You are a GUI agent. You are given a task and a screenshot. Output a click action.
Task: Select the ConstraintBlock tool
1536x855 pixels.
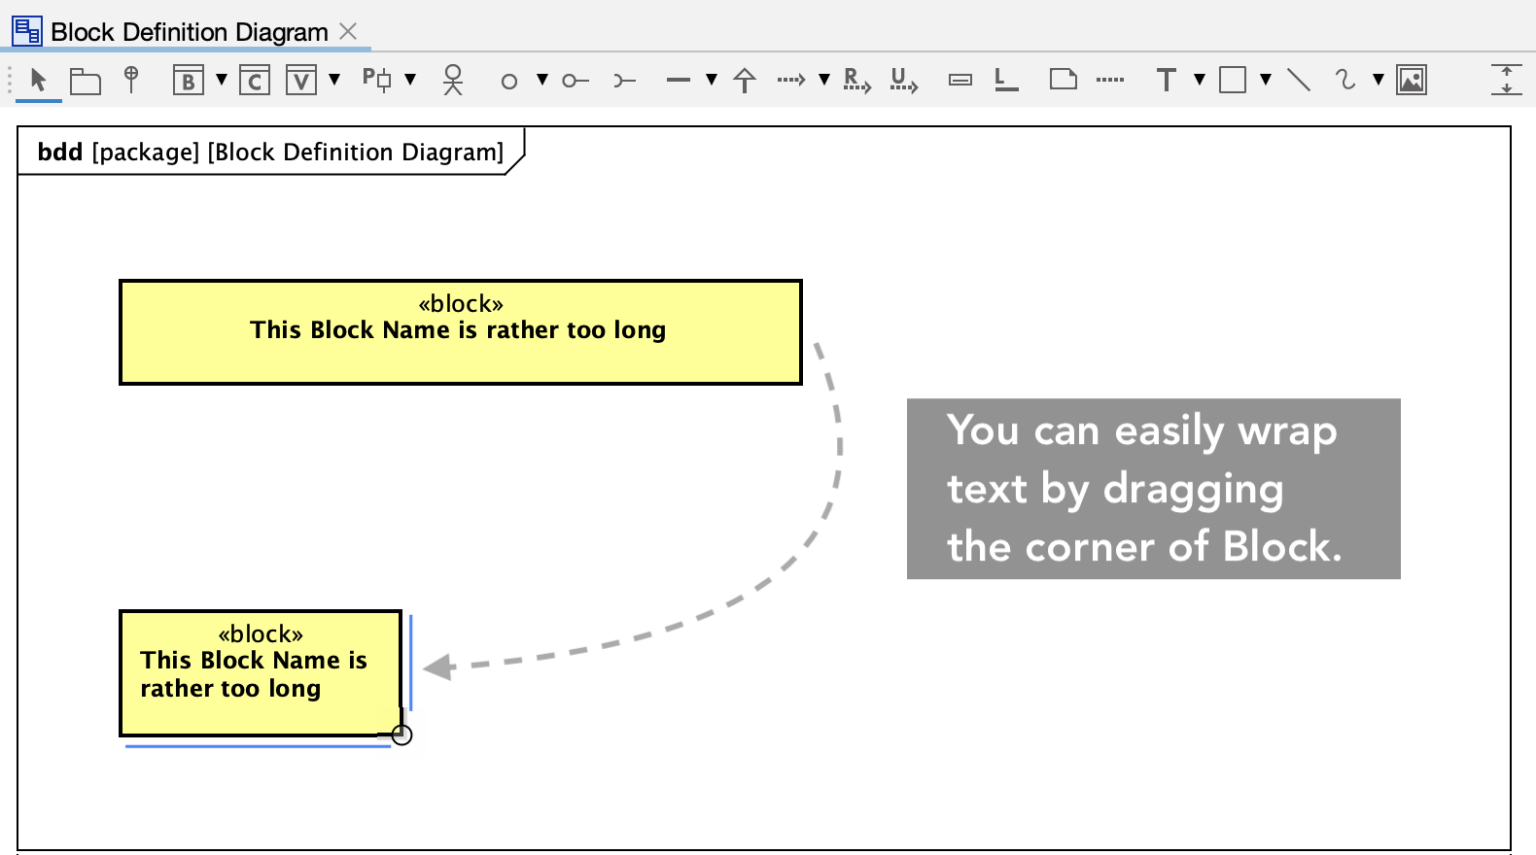253,80
